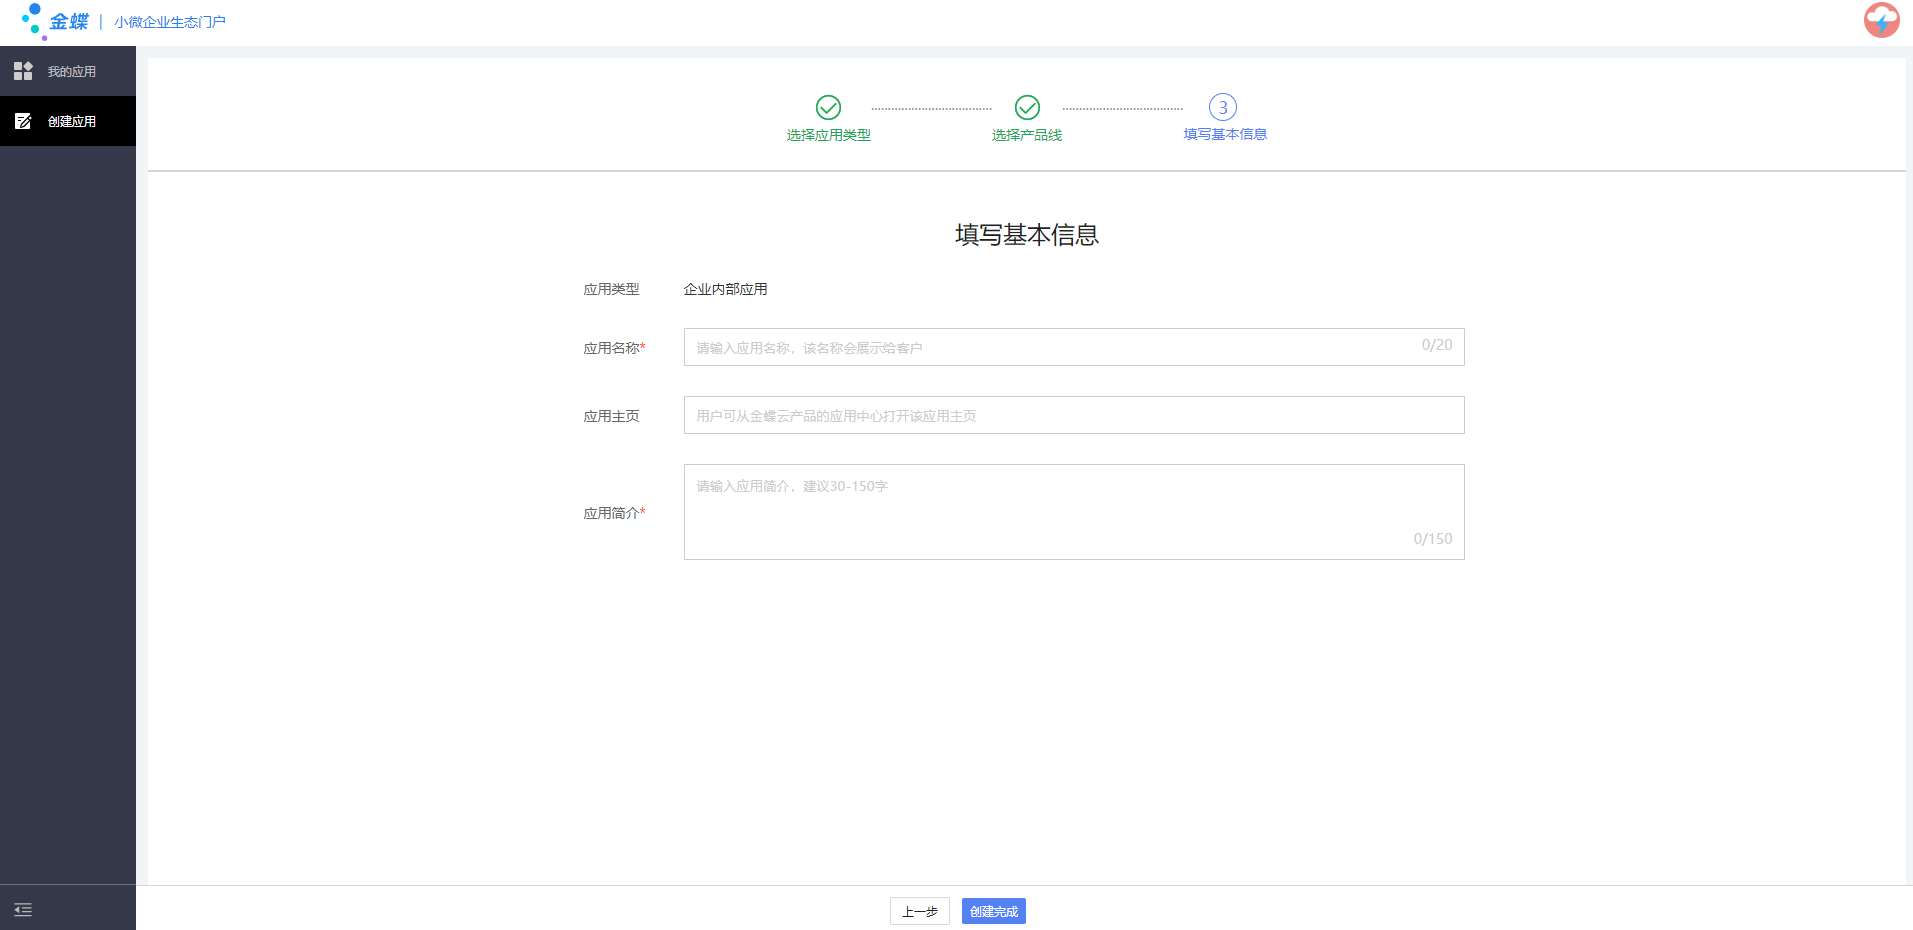1913x930 pixels.
Task: Click the 小微企业生态门户 header title
Action: point(170,22)
